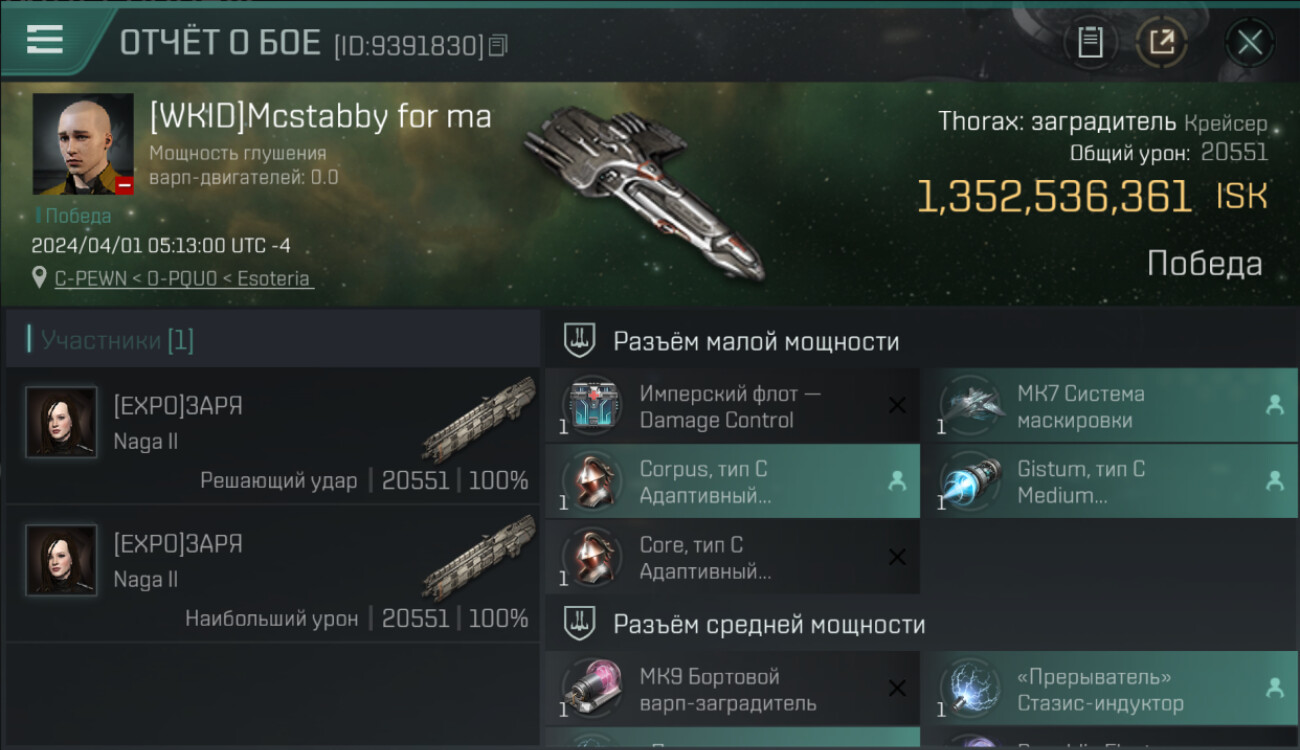The image size is (1300, 750).
Task: Select МК9 Бортовой варп-заградитель module
Action: [x=732, y=689]
